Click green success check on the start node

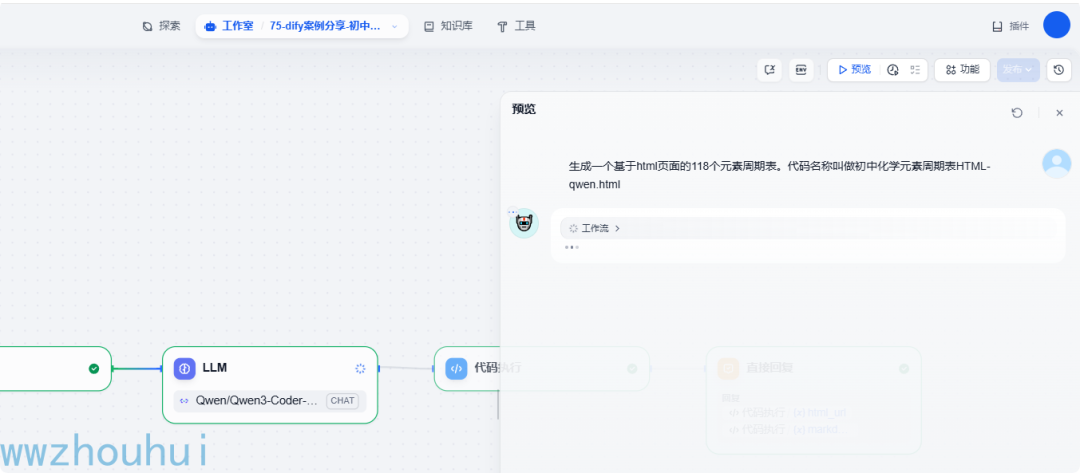pyautogui.click(x=94, y=368)
